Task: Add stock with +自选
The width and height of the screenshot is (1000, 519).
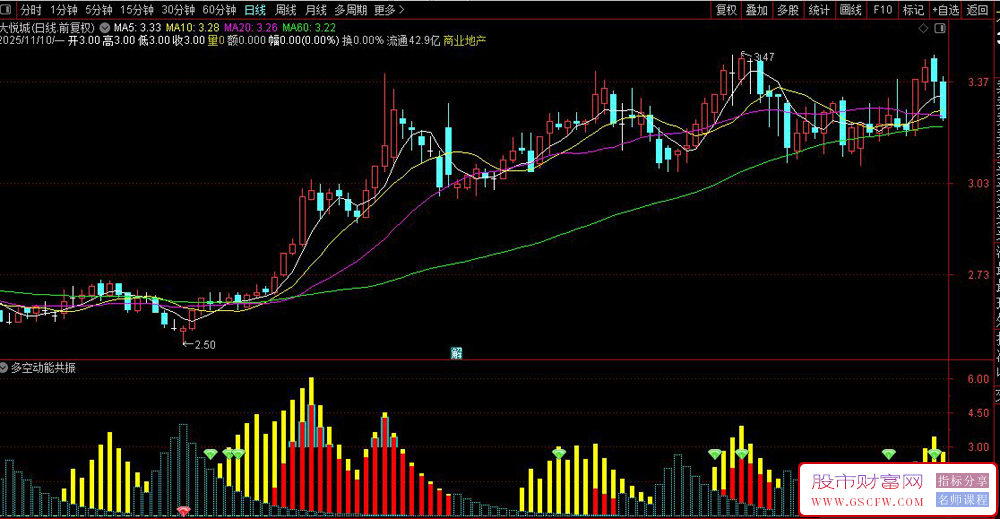Action: point(945,10)
